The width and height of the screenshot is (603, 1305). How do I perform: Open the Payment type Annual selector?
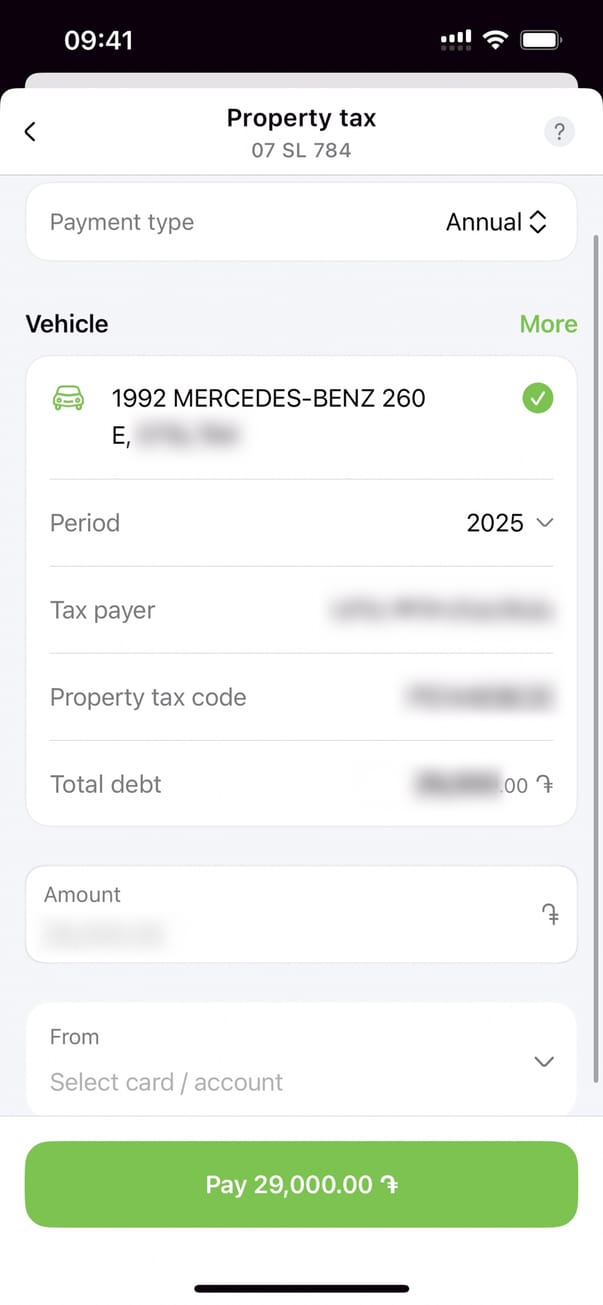[496, 222]
